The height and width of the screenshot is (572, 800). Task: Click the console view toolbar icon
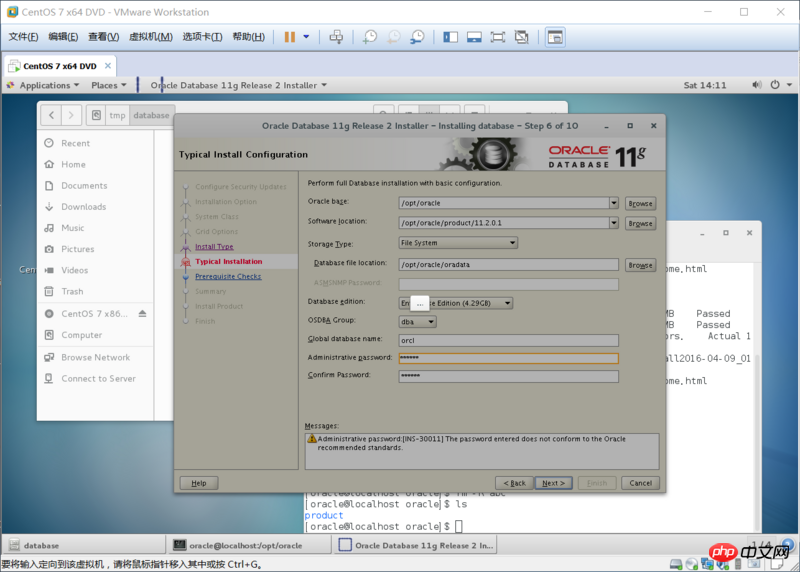(x=555, y=37)
